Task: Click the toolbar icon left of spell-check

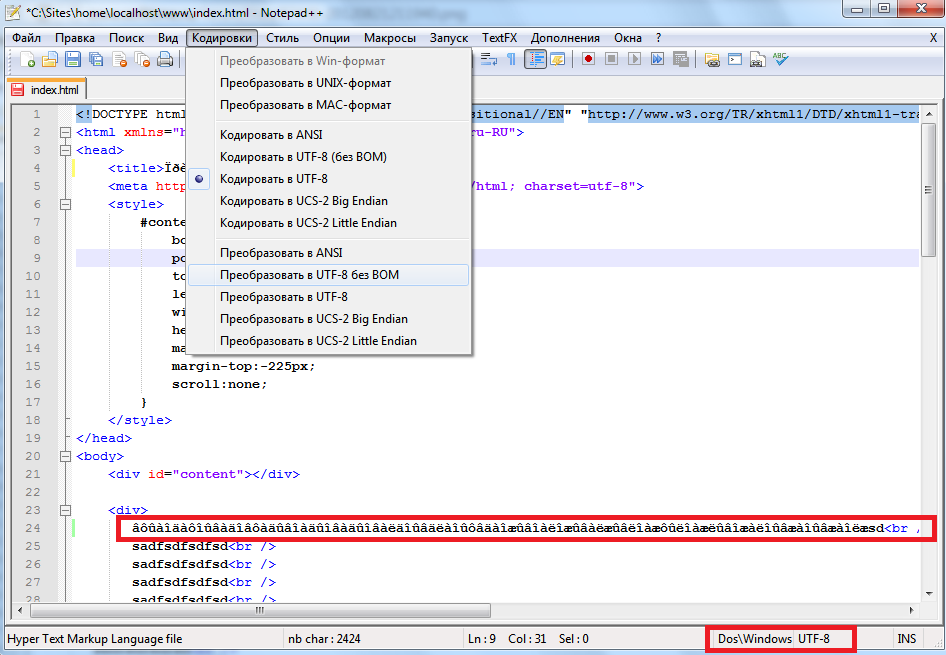Action: 757,59
